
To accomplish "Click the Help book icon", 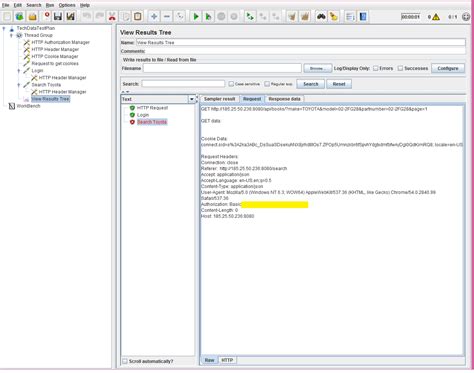I will click(x=363, y=16).
